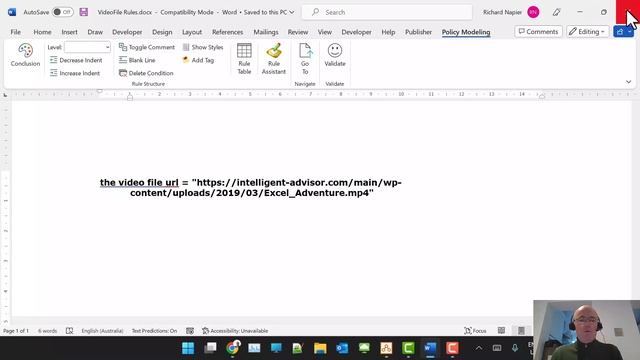Switch to the Insert tab
The width and height of the screenshot is (640, 360).
69,32
